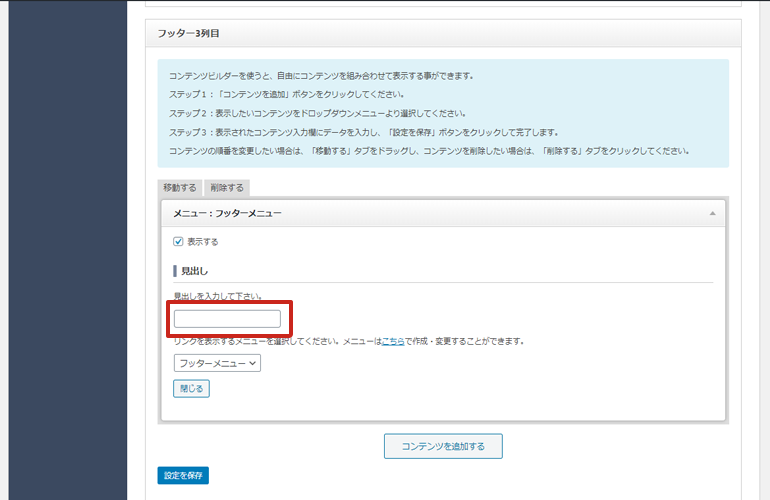The image size is (770, 500).
Task: Focus the 見出し text input field
Action: [x=227, y=319]
